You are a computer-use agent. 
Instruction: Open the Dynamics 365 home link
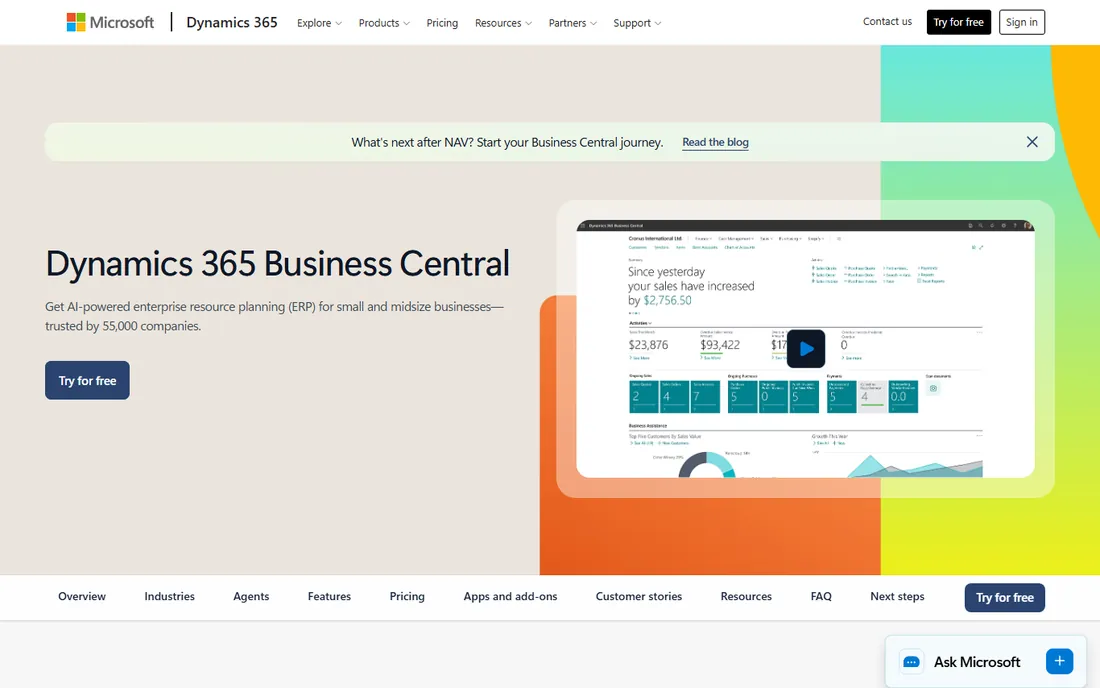232,22
